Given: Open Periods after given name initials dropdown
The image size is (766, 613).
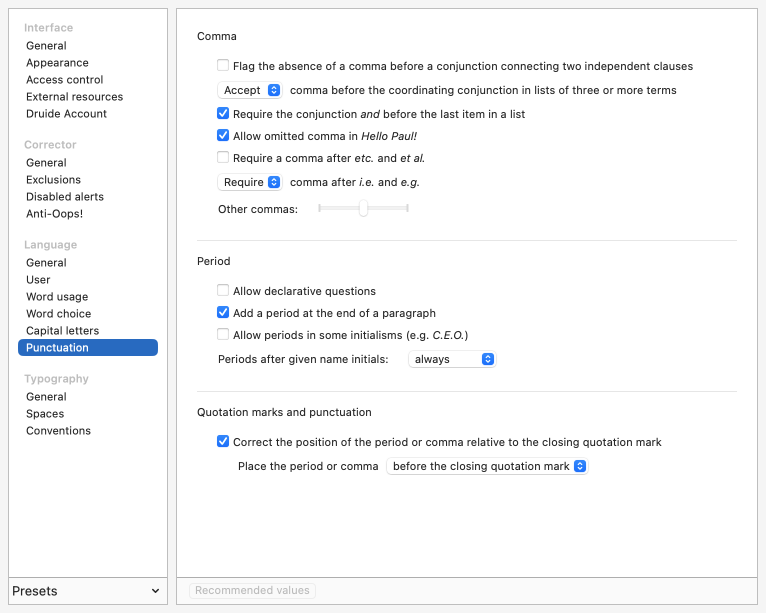Looking at the screenshot, I should (x=452, y=359).
